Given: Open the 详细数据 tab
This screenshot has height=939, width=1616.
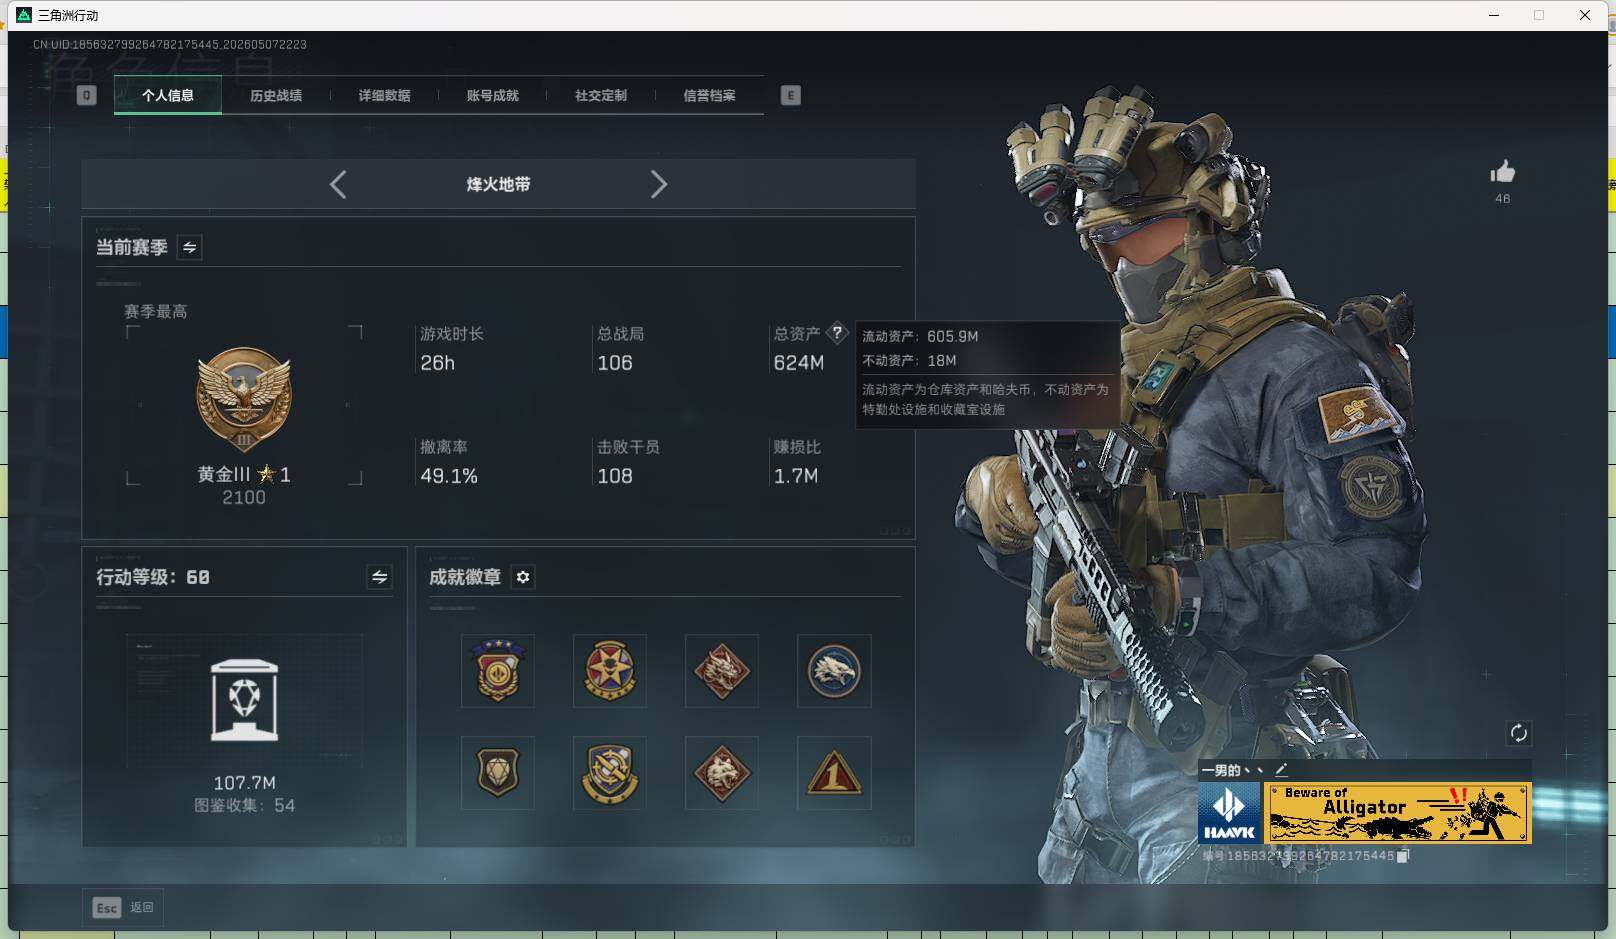Looking at the screenshot, I should [384, 96].
